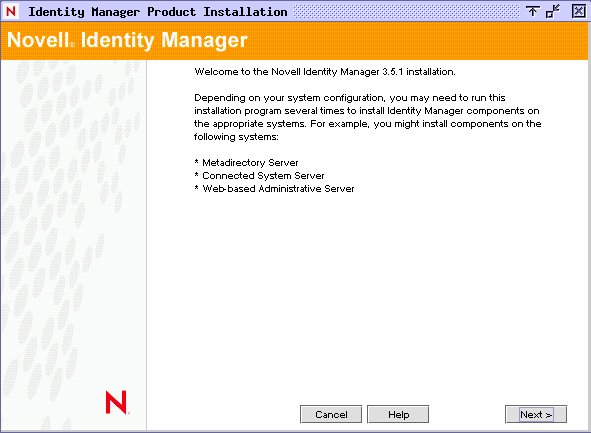Screen dimensions: 591x433
Task: Click the Next button
Action: (536, 414)
